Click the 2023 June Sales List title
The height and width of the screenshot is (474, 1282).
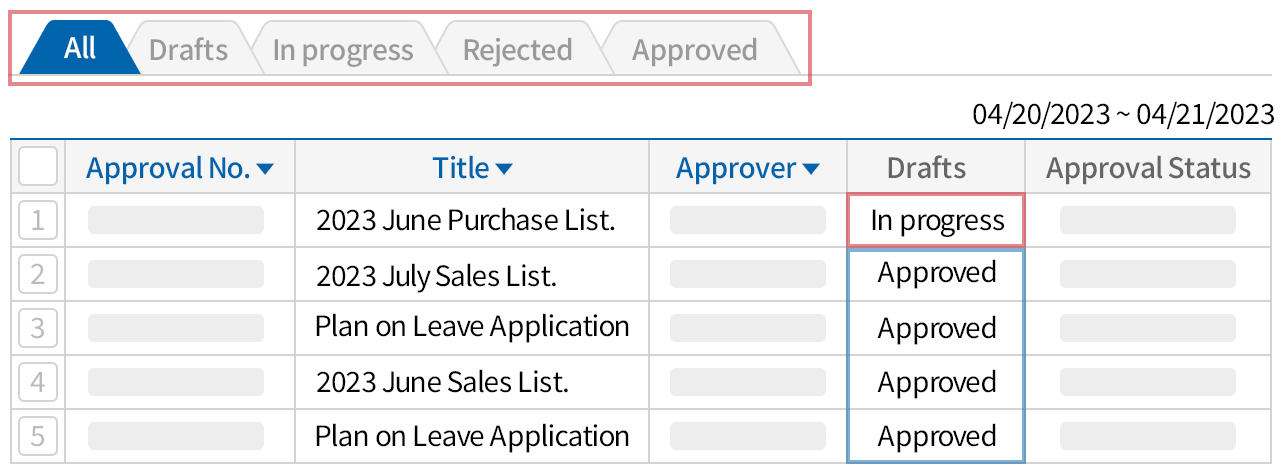pos(442,382)
